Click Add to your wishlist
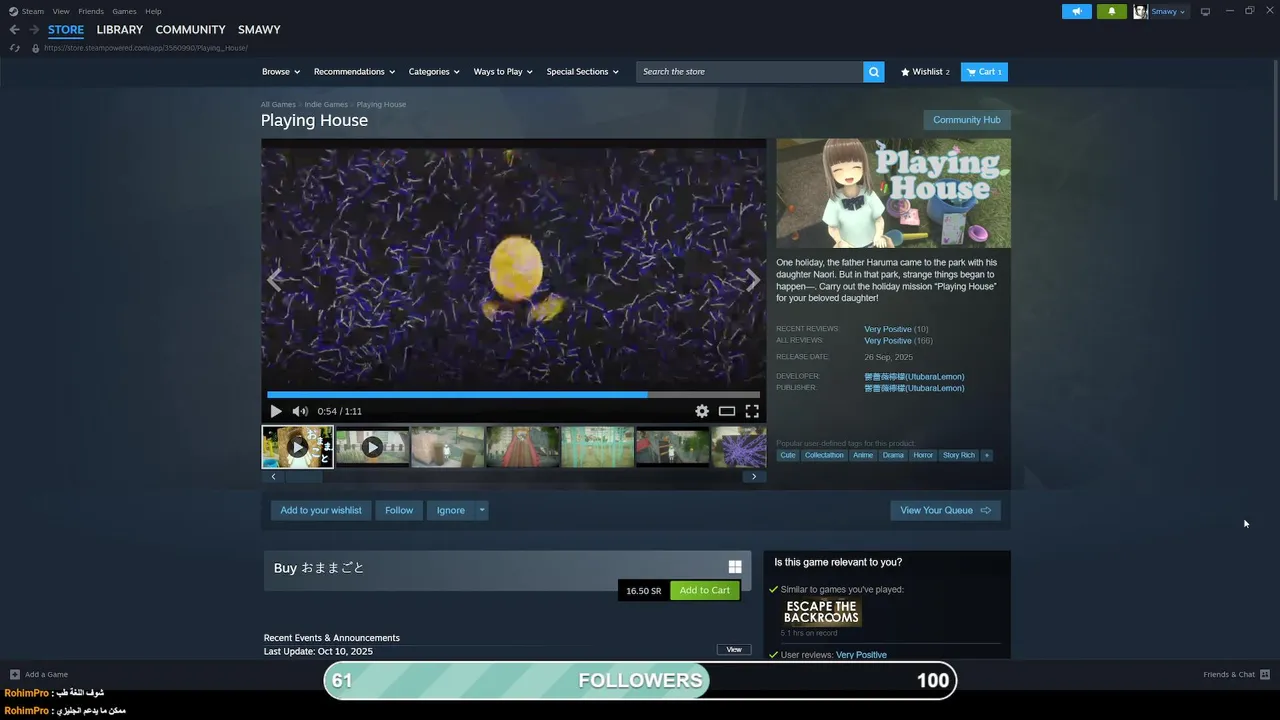Screen dimensions: 1280x720 (321, 510)
